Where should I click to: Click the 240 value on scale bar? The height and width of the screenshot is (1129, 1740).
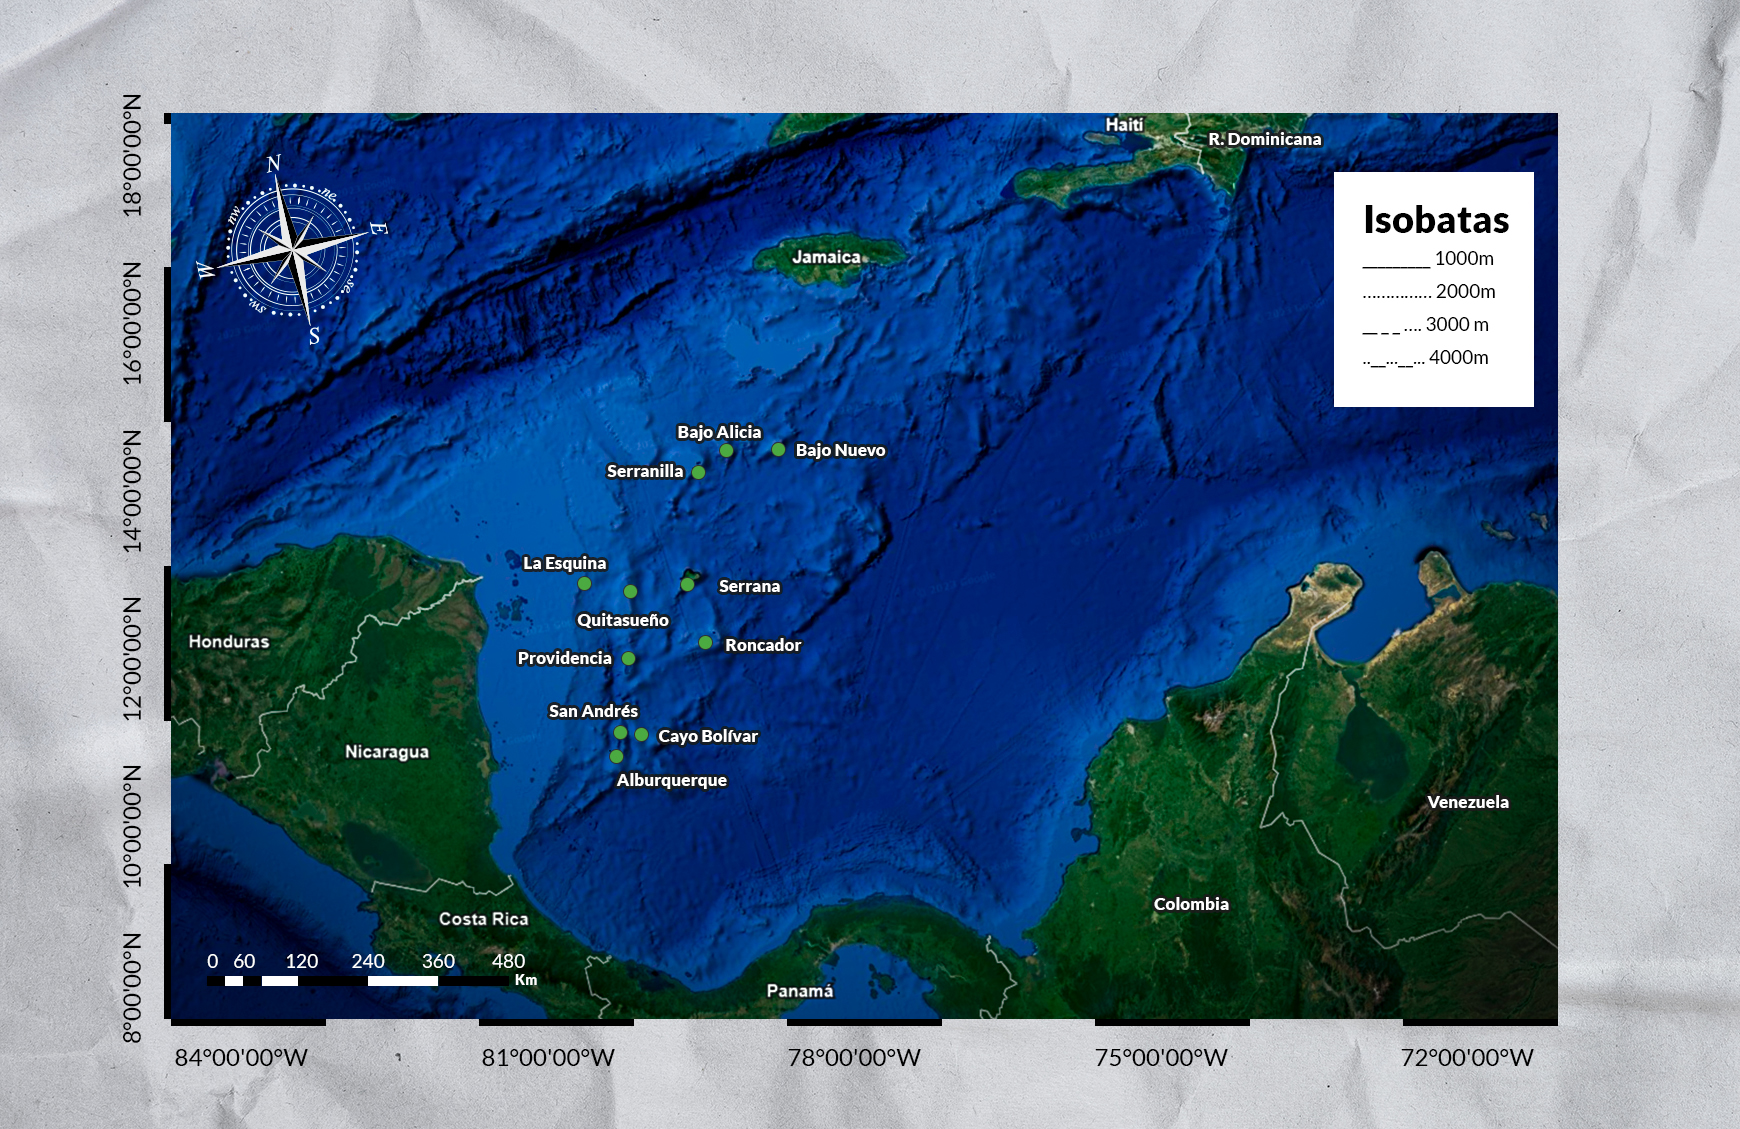point(368,961)
